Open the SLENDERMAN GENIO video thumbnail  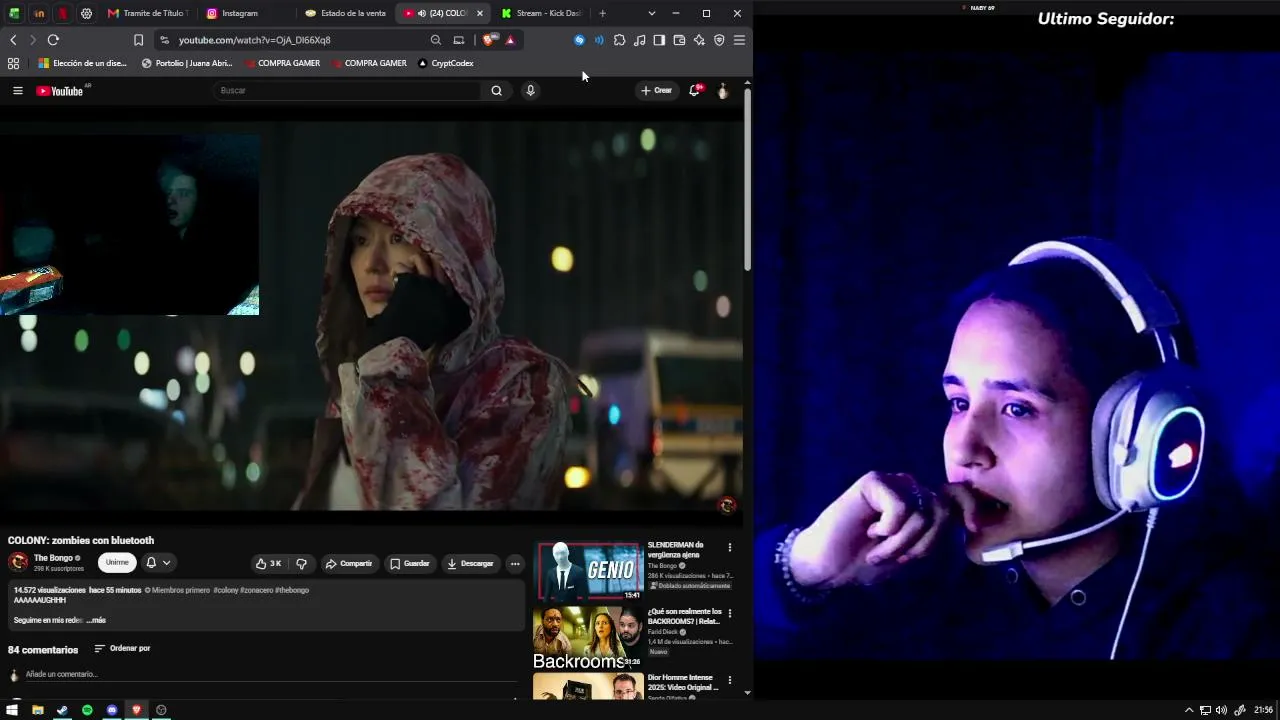coord(588,571)
